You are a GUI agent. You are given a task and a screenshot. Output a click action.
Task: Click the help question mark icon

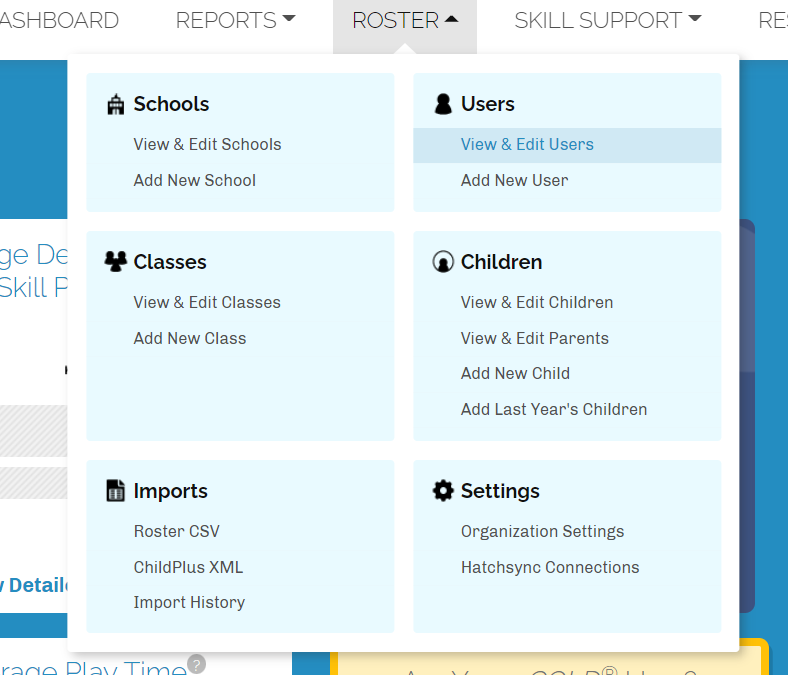(196, 664)
